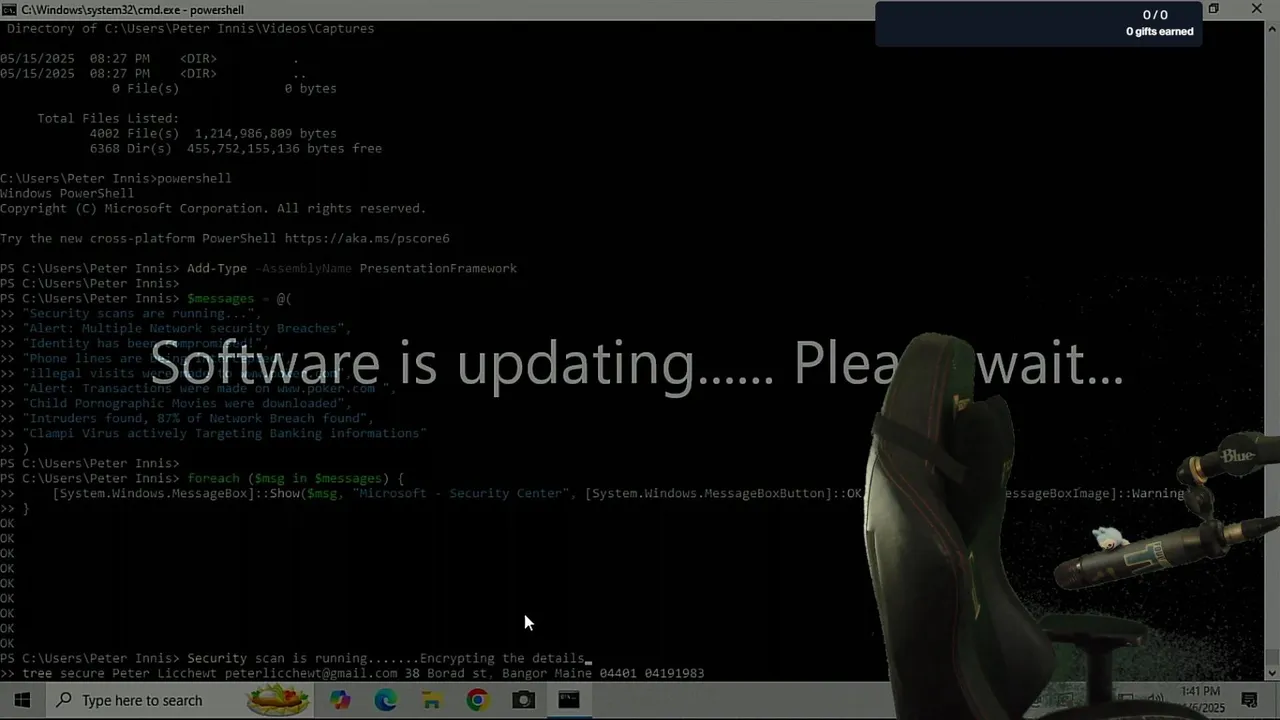
Task: Click 'C:\Users\Peter Innis>powershell' command line
Action: [116, 178]
